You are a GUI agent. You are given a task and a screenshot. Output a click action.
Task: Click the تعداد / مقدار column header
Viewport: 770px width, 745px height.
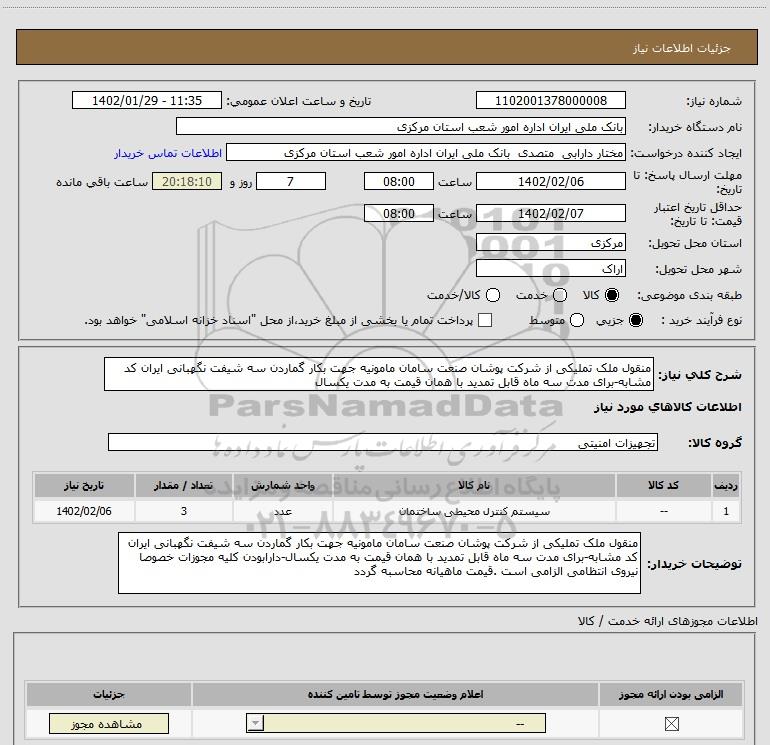tap(183, 485)
